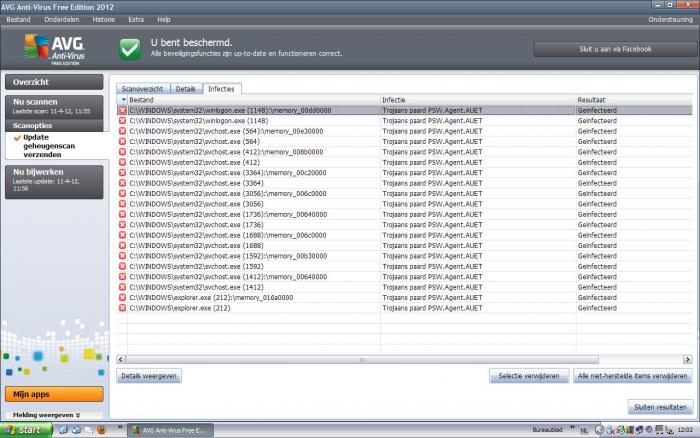Image resolution: width=700 pixels, height=438 pixels.
Task: Click the infection icon beside svchost.exe (564) row
Action: [122, 142]
